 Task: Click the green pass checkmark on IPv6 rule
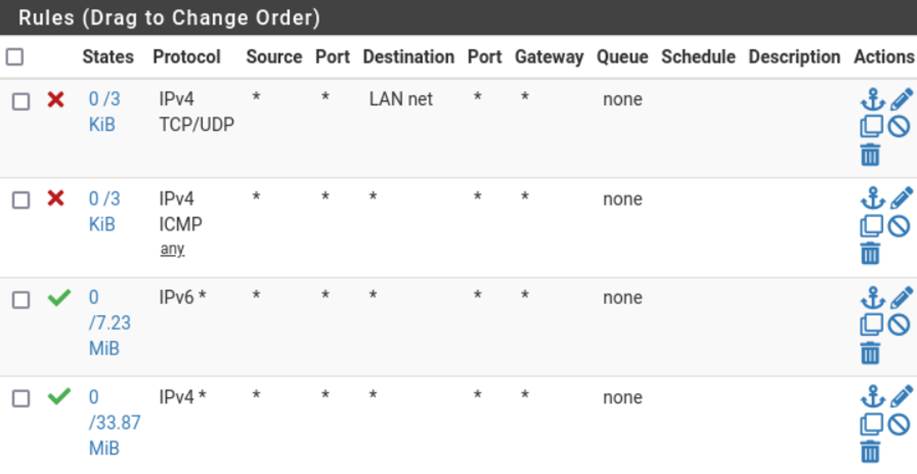(59, 297)
